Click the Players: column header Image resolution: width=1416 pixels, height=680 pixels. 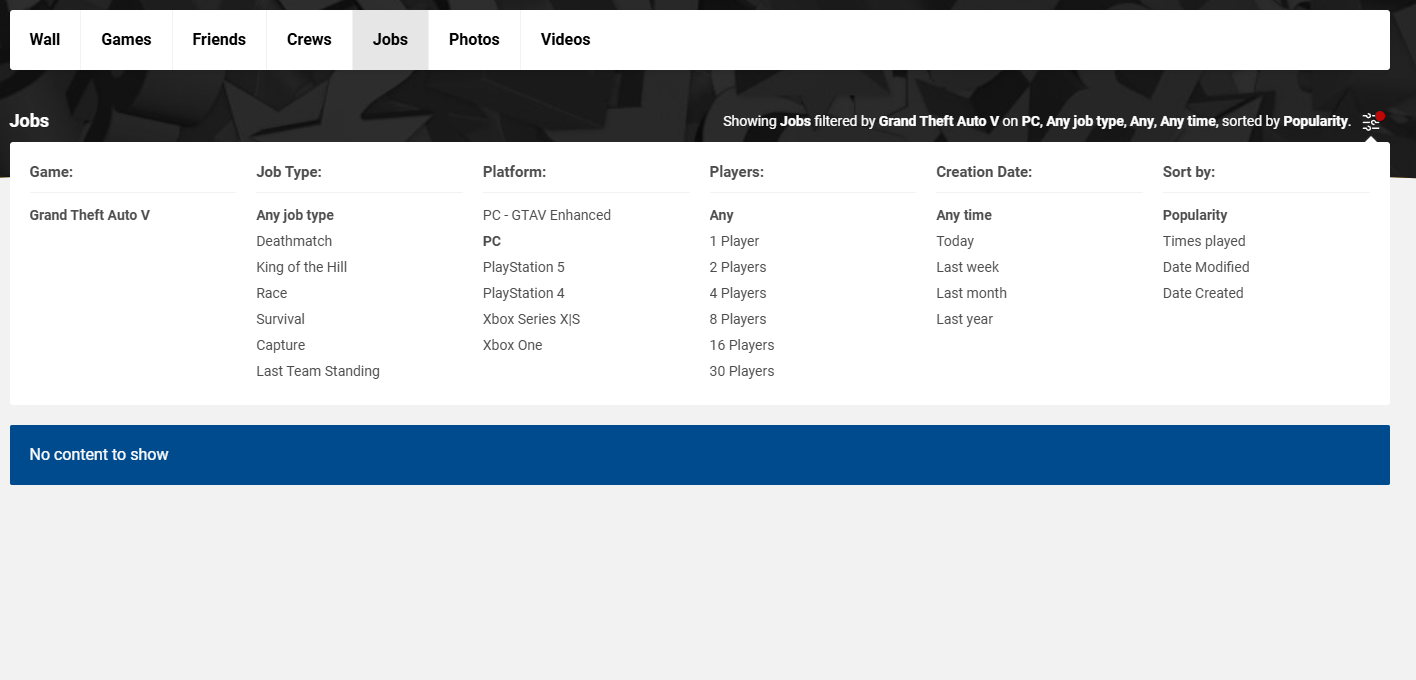click(x=737, y=172)
